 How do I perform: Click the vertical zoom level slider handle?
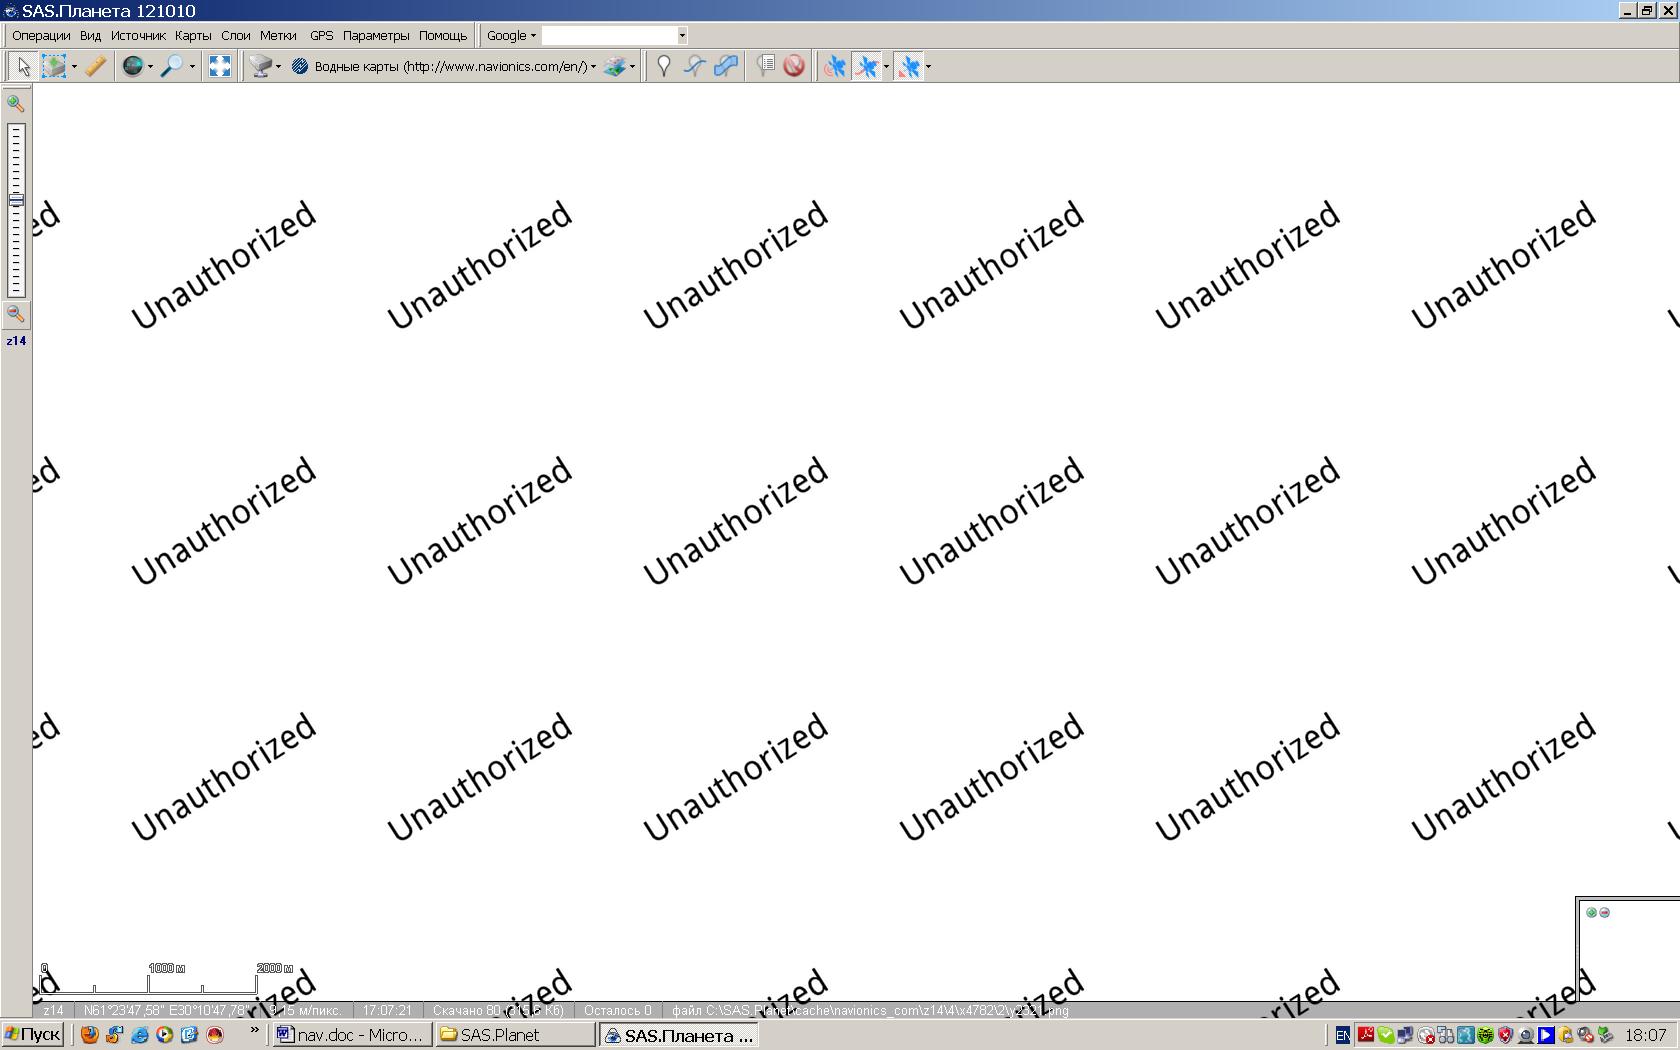(16, 200)
